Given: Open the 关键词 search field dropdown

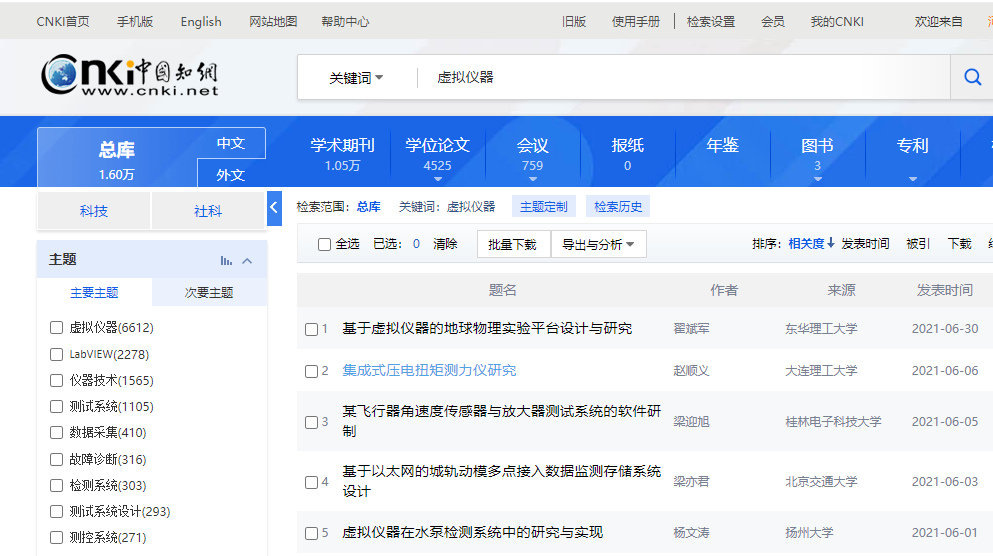Looking at the screenshot, I should [x=357, y=78].
